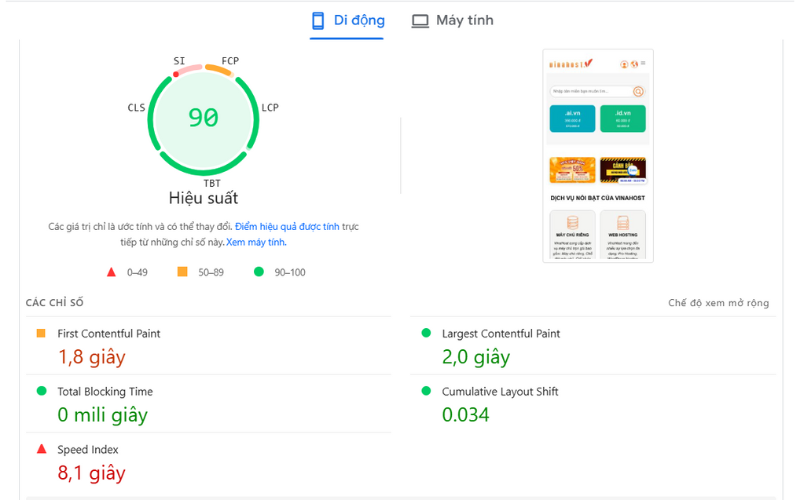Click the 0.034 CLS value
The width and height of the screenshot is (800, 500).
pyautogui.click(x=465, y=415)
